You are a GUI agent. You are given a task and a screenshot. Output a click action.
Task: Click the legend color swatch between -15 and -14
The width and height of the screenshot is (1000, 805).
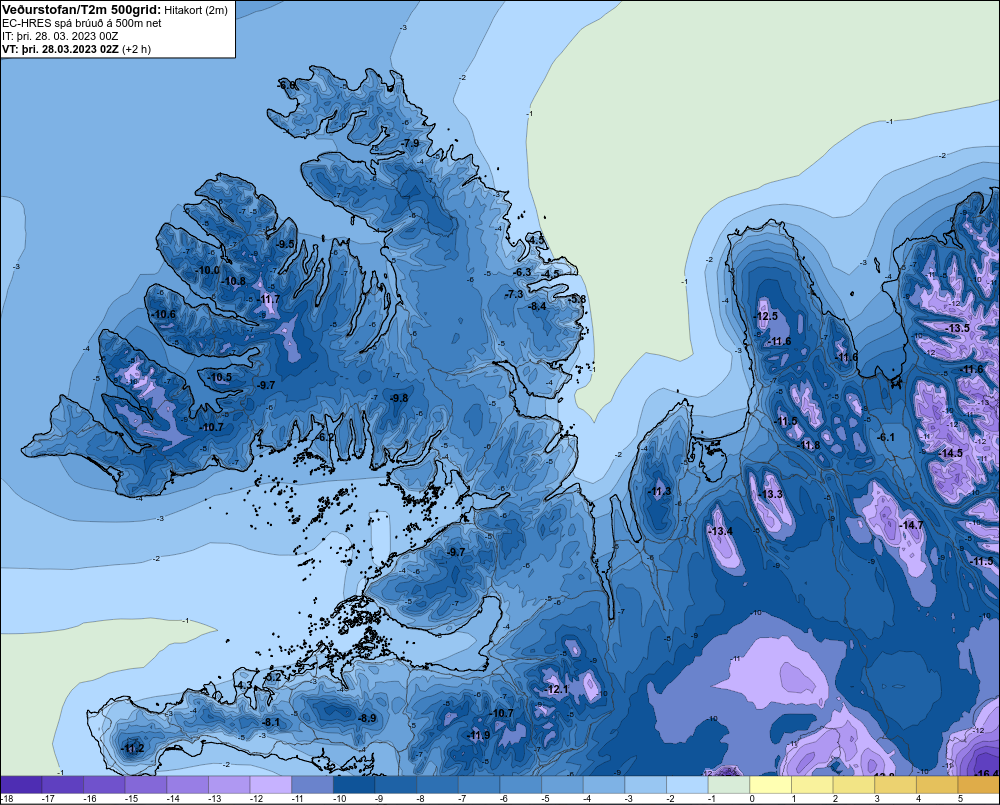[146, 785]
